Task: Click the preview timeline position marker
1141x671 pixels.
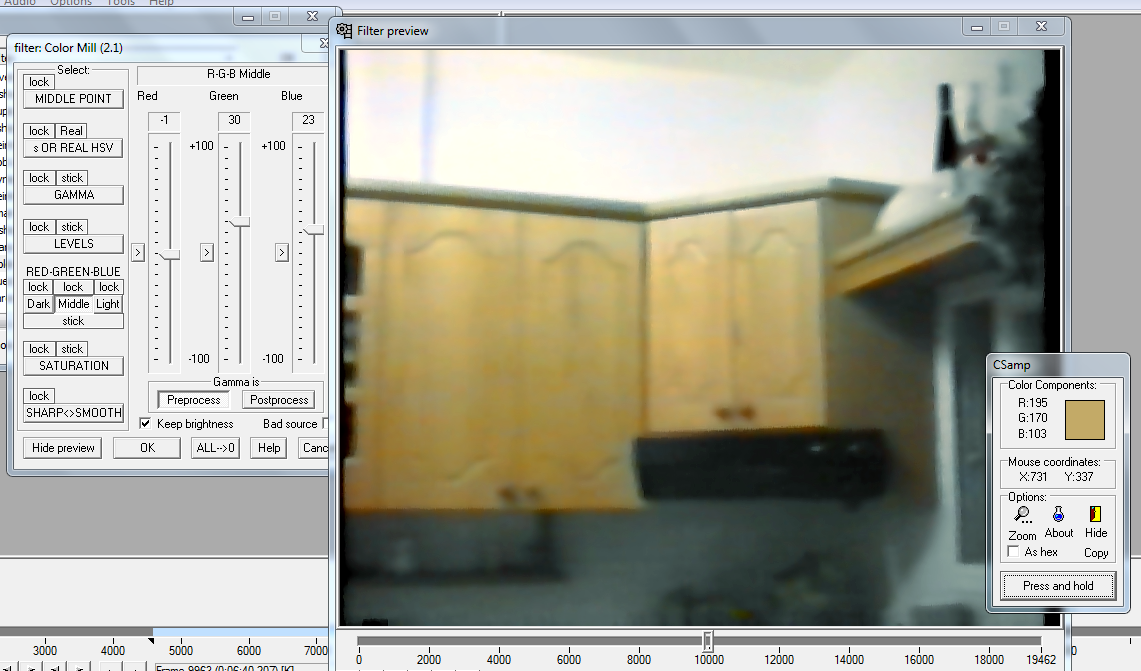Action: tap(707, 641)
